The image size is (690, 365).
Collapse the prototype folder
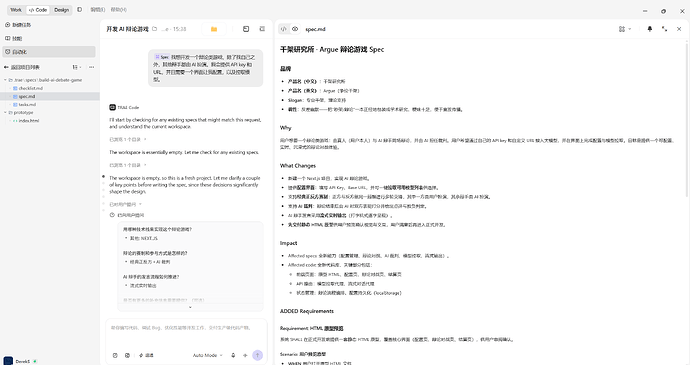click(x=6, y=113)
